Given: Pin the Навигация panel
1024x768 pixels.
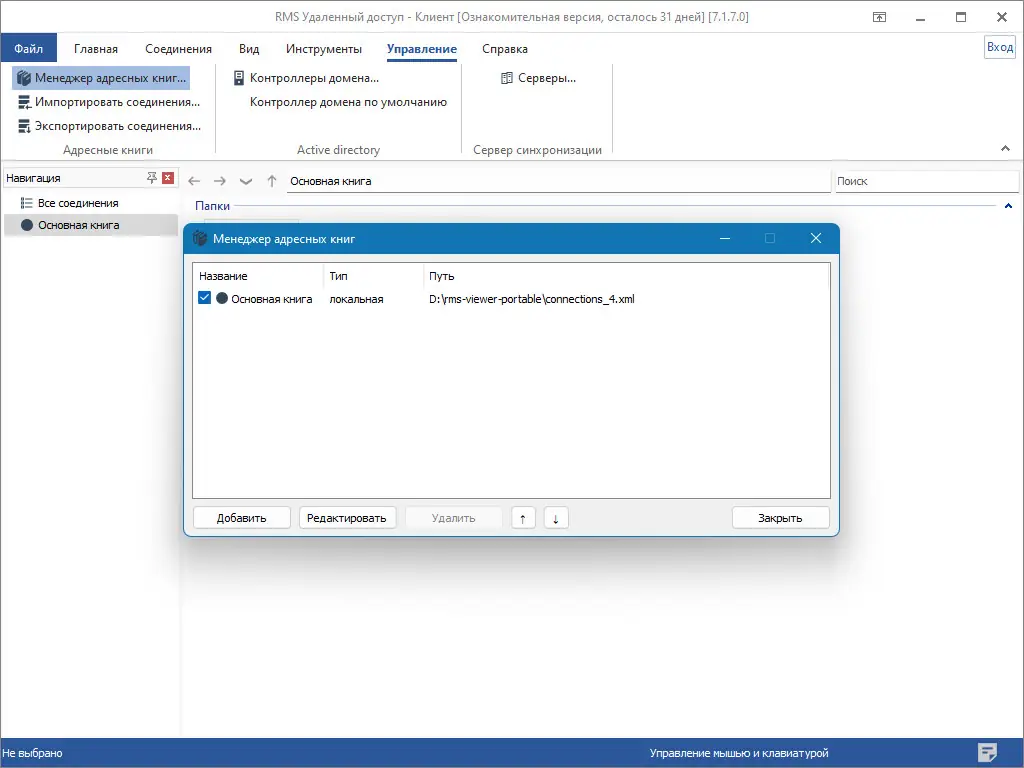Looking at the screenshot, I should pyautogui.click(x=152, y=178).
